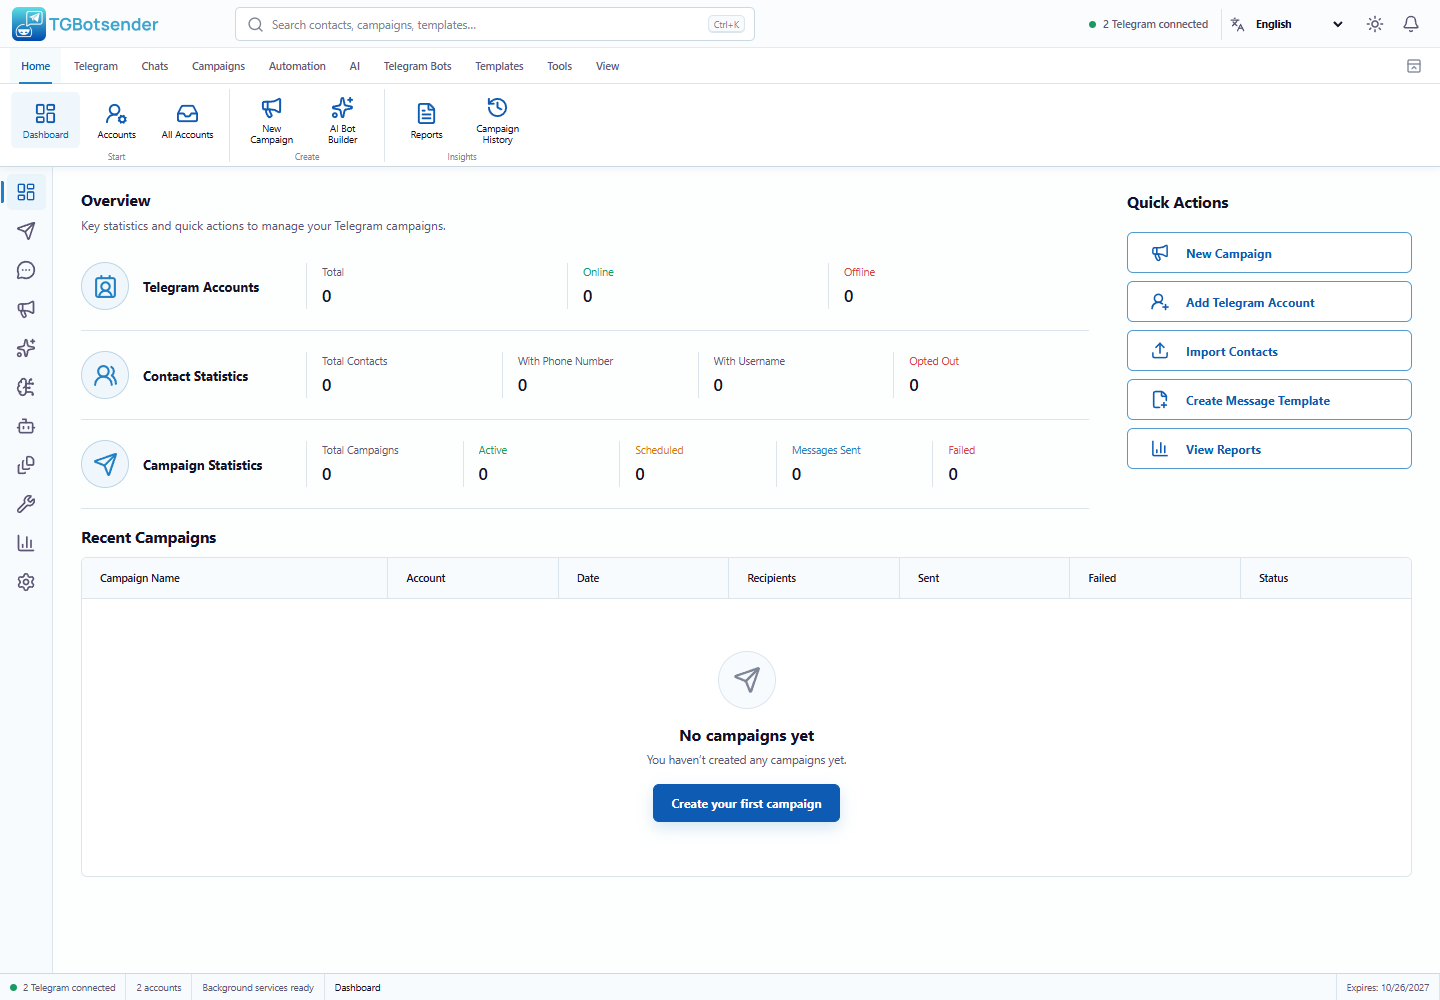Open the Telegram Bots tab
Screen dimensions: 1440x1000
417,66
